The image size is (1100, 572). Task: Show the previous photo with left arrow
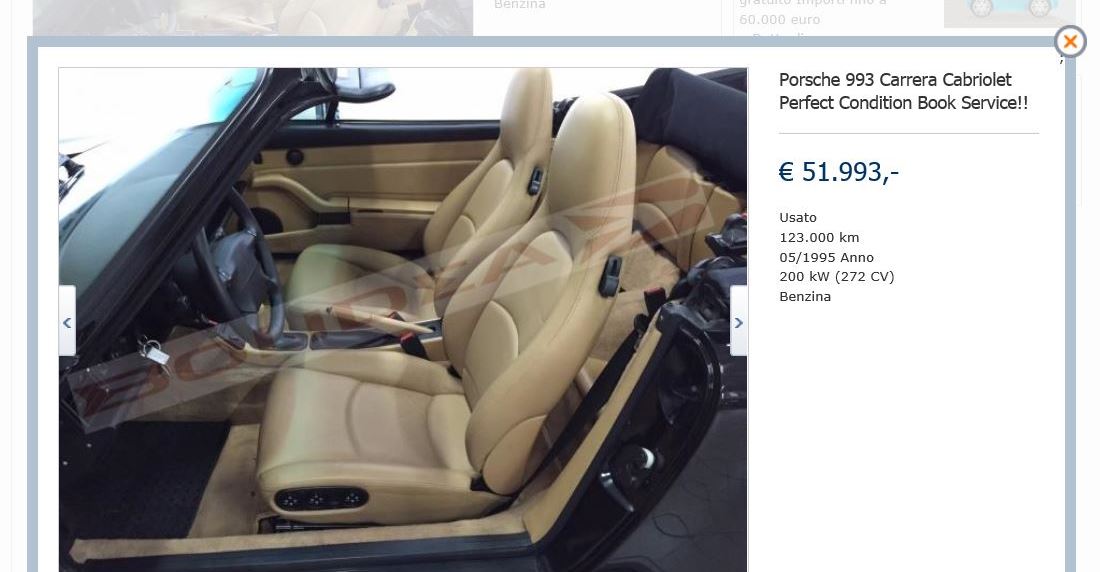pyautogui.click(x=67, y=321)
